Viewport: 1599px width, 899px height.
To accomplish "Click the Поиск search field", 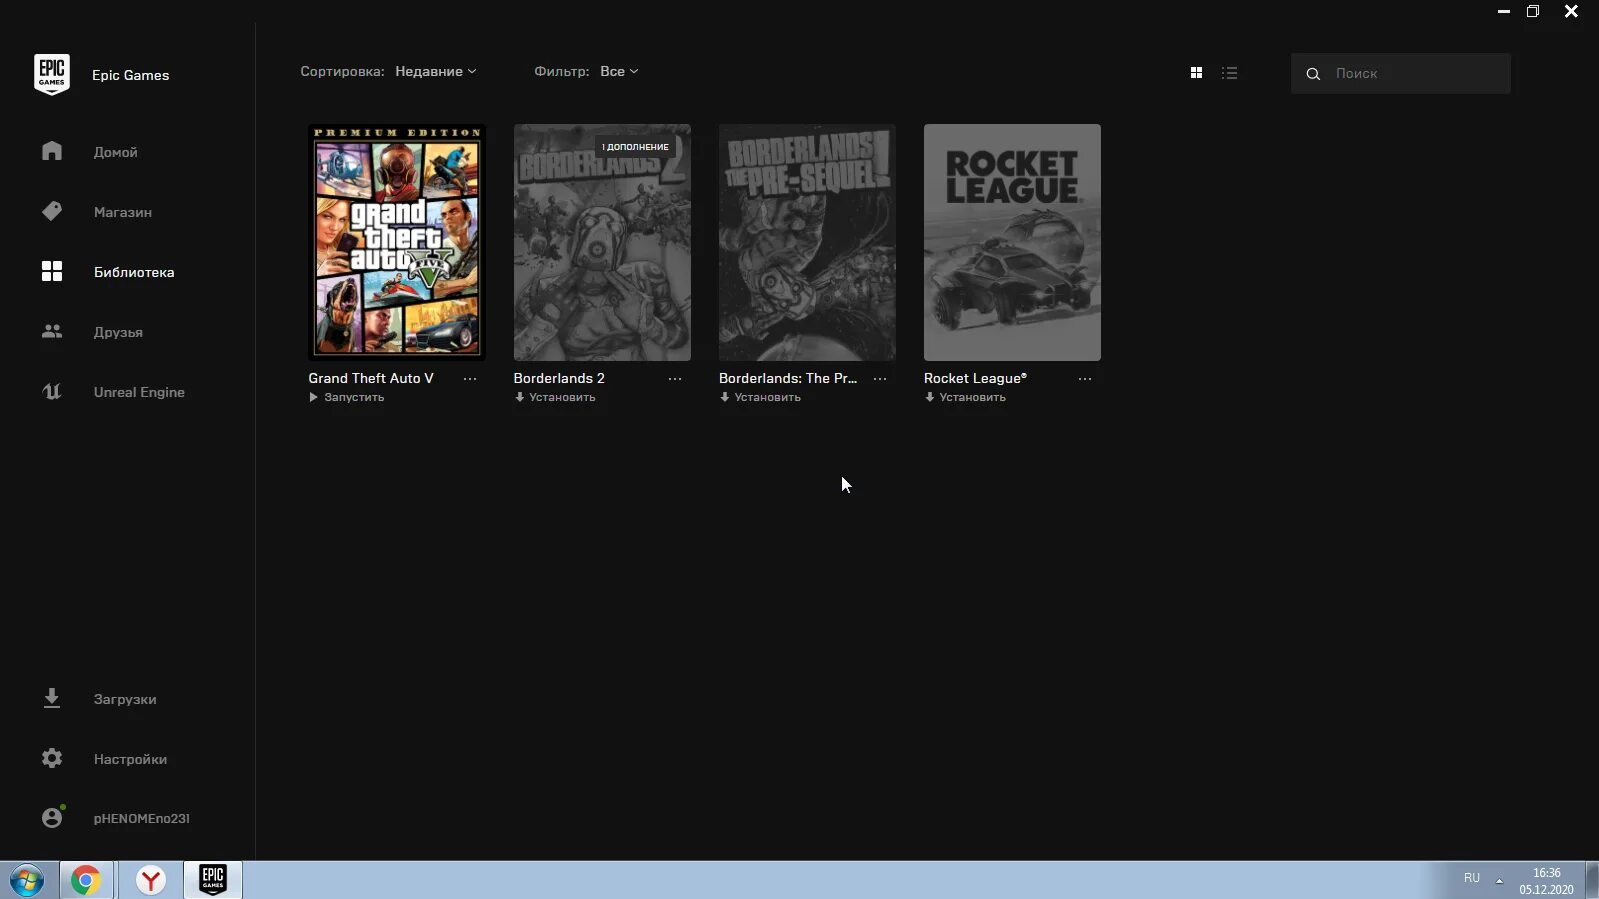I will coord(1400,73).
